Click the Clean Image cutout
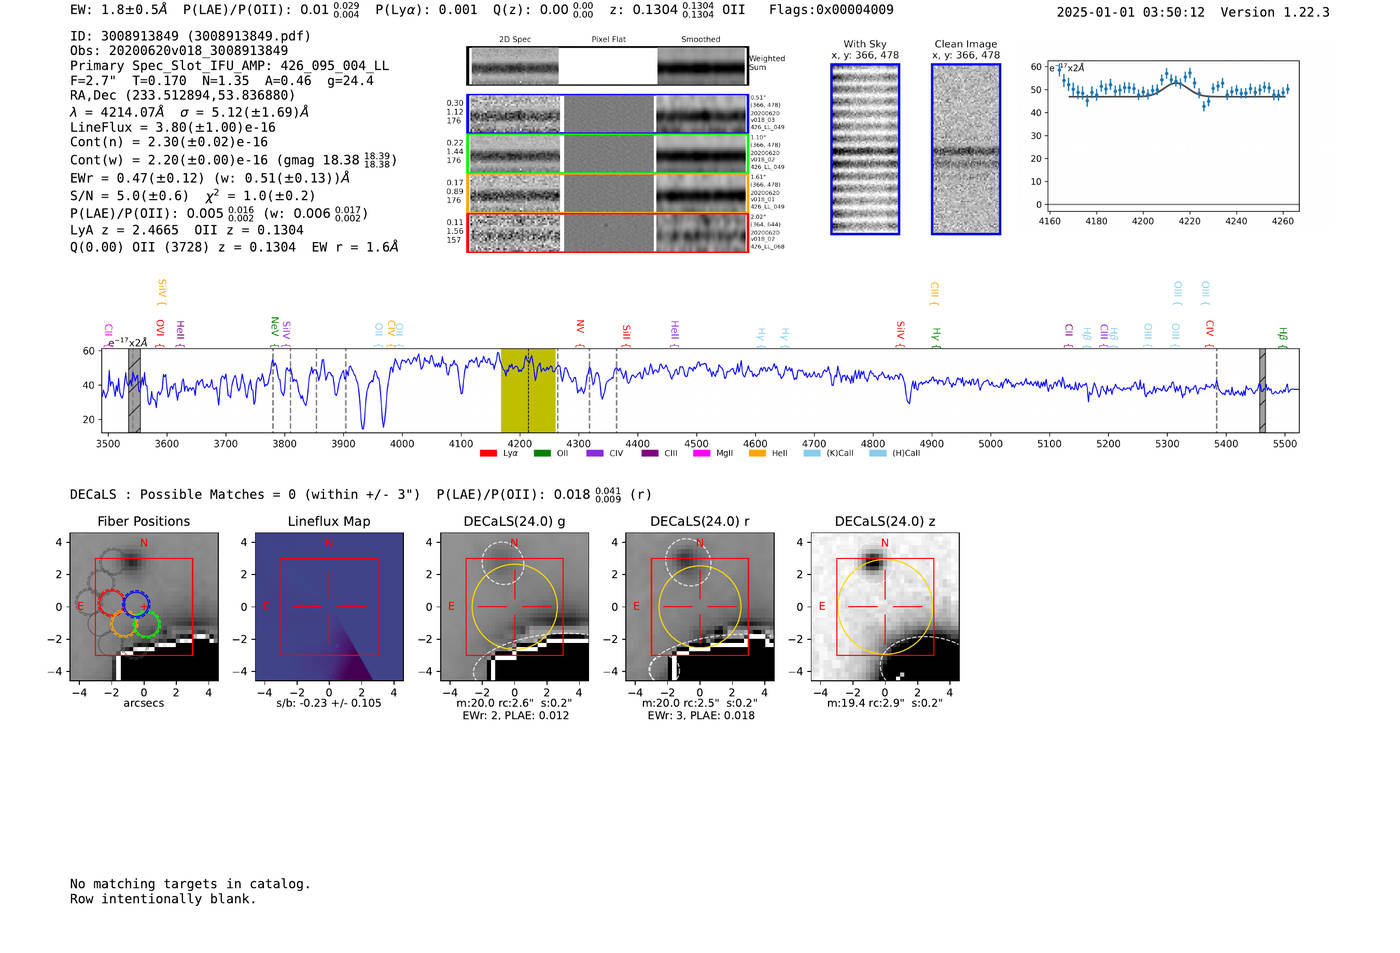Image resolution: width=1400 pixels, height=953 pixels. coord(966,149)
